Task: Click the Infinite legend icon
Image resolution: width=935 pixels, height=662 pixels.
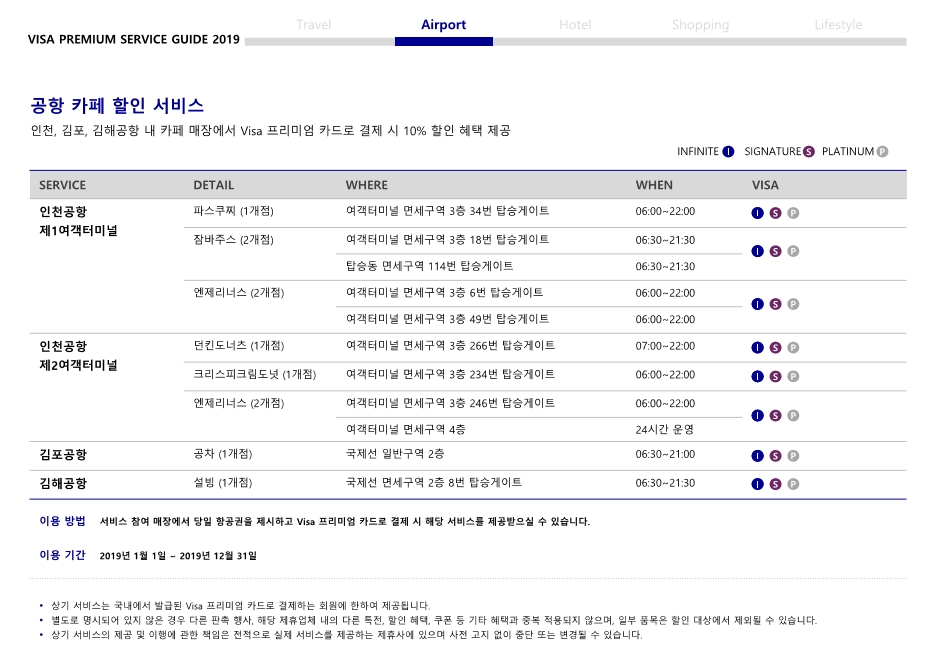Action: pyautogui.click(x=728, y=151)
